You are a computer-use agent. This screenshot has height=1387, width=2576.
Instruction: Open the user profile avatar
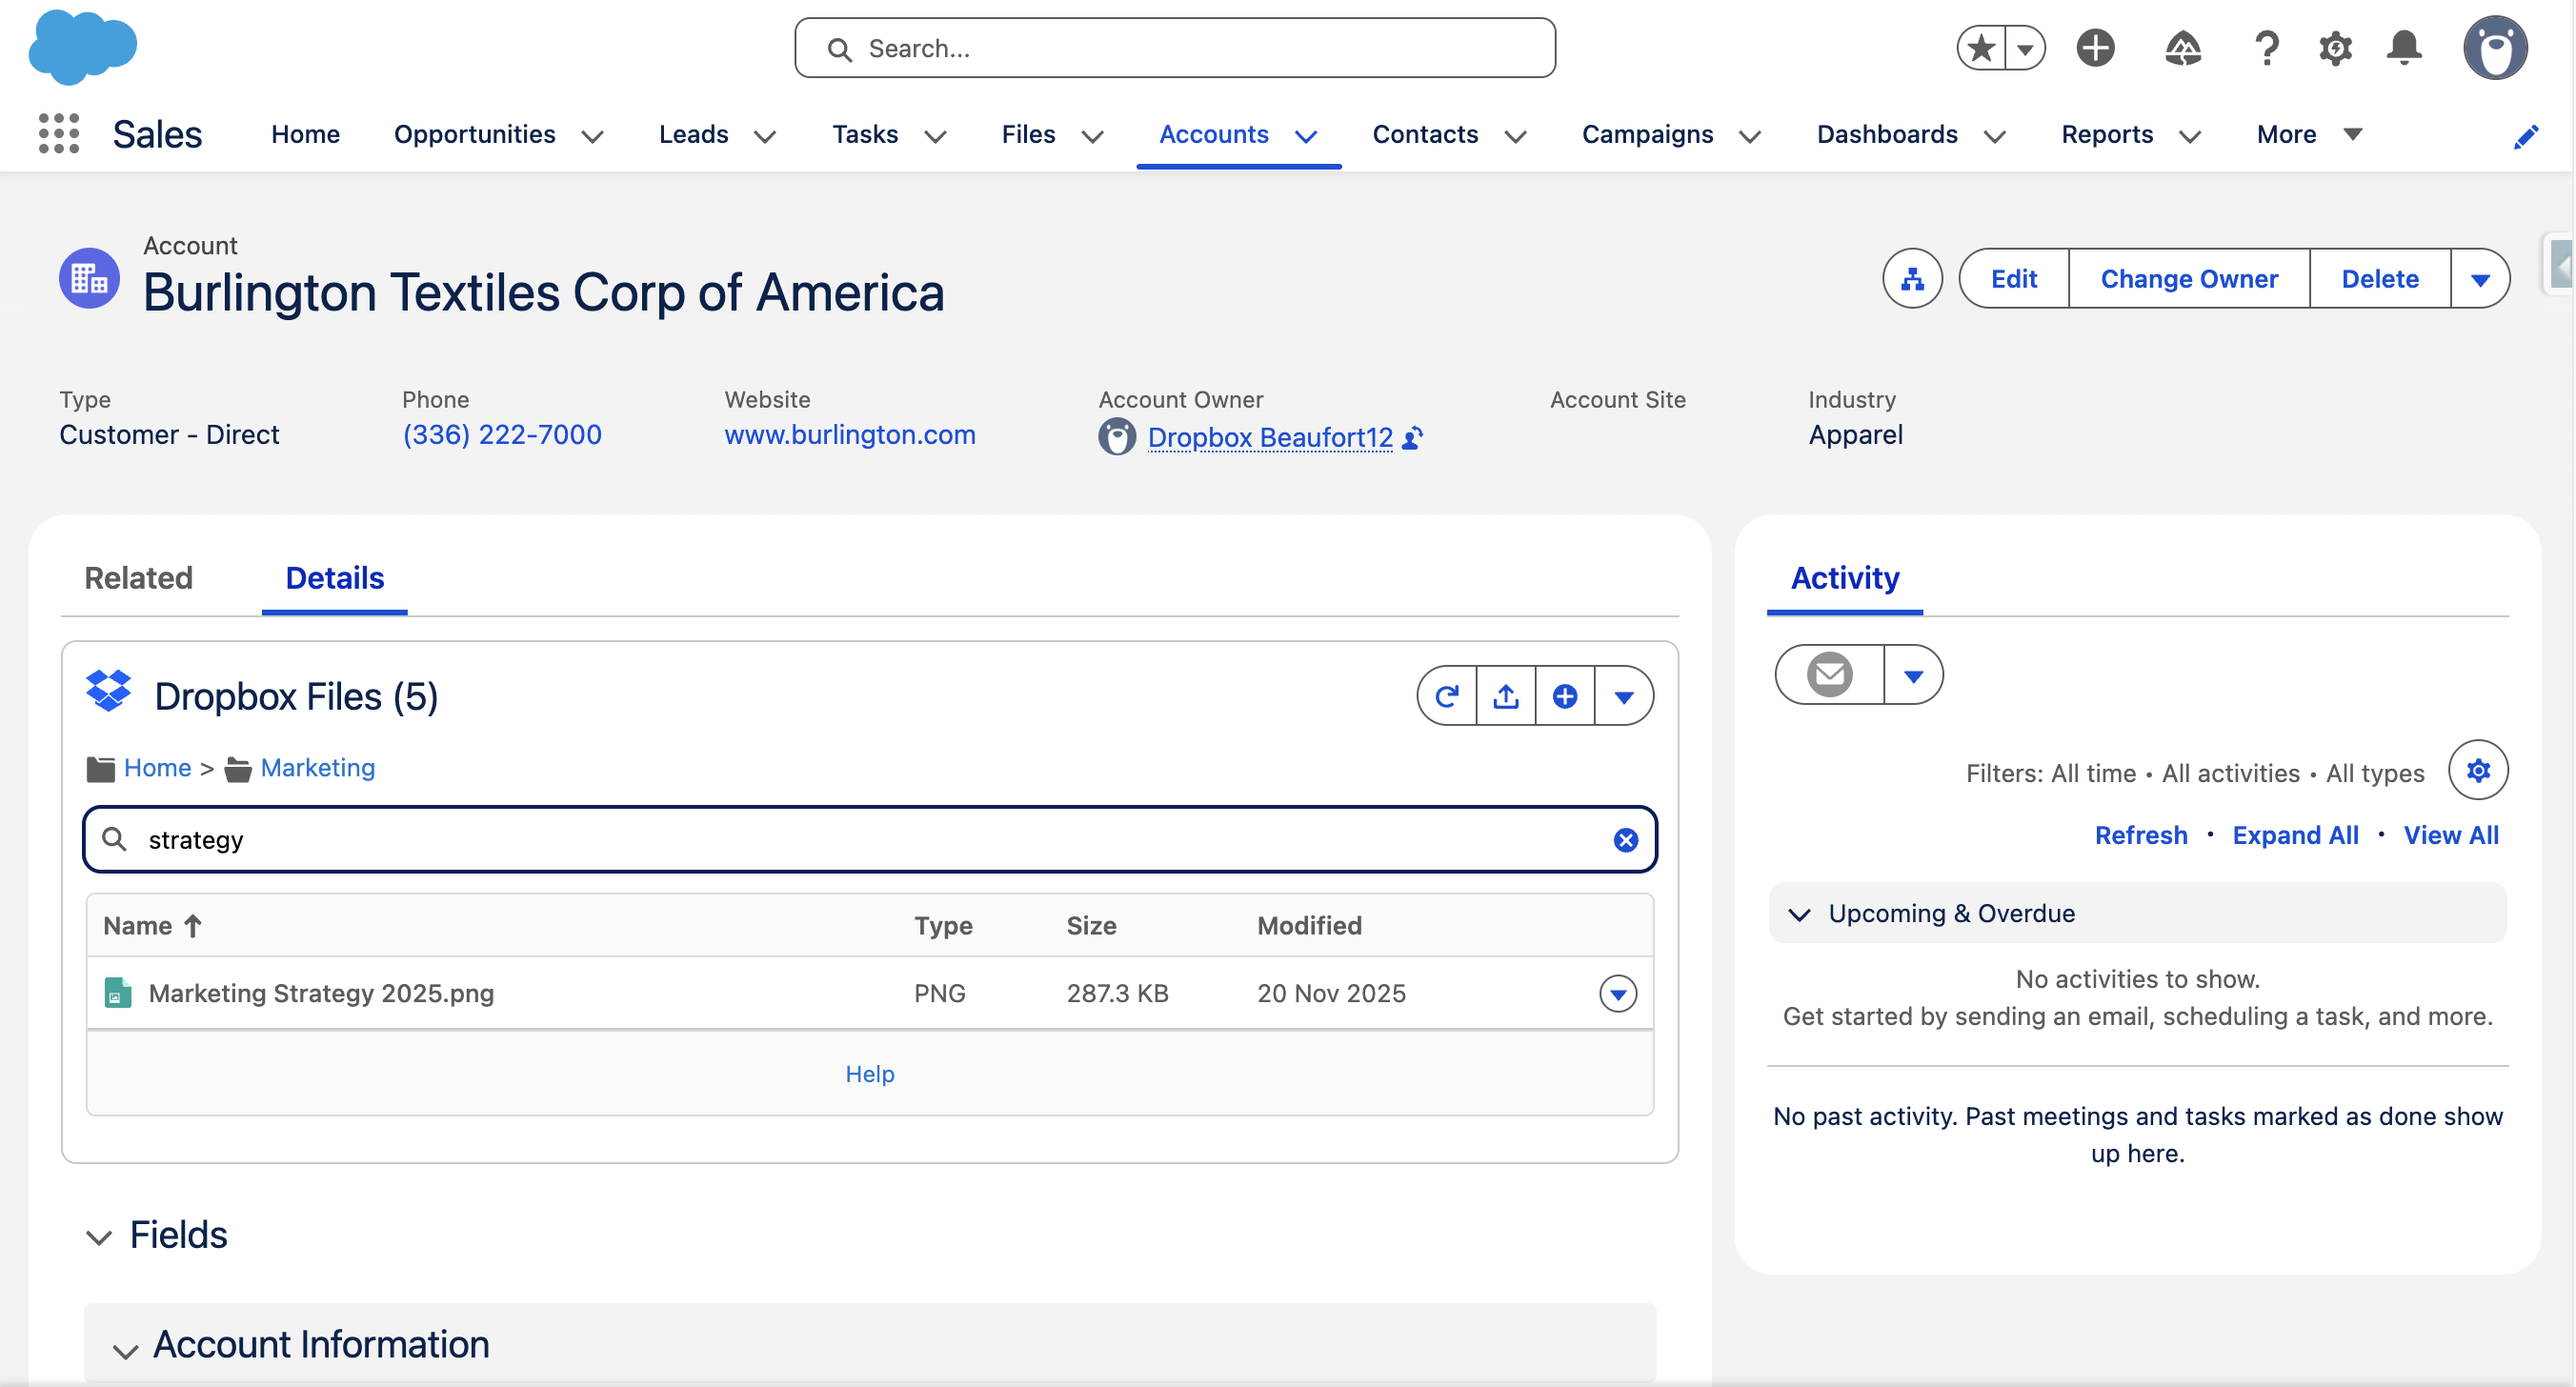[x=2495, y=48]
